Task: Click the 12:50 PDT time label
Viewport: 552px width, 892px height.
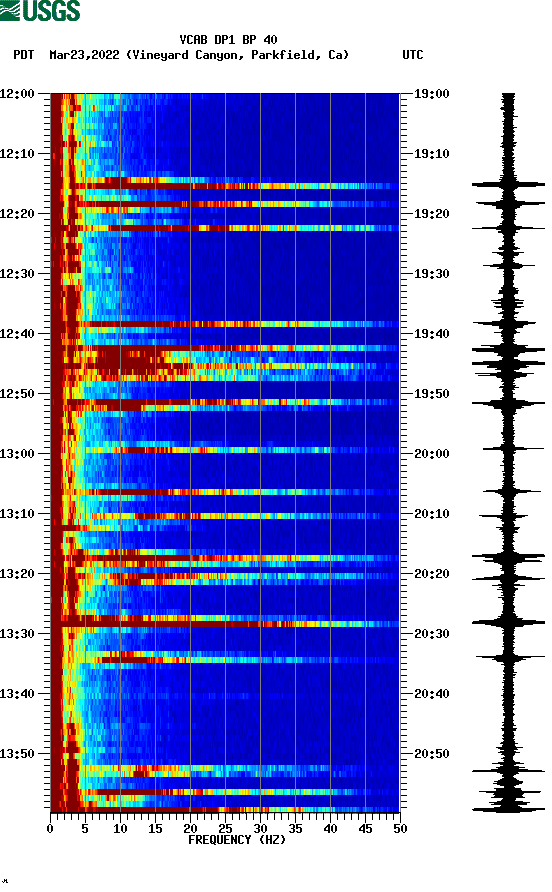Action: pos(17,394)
